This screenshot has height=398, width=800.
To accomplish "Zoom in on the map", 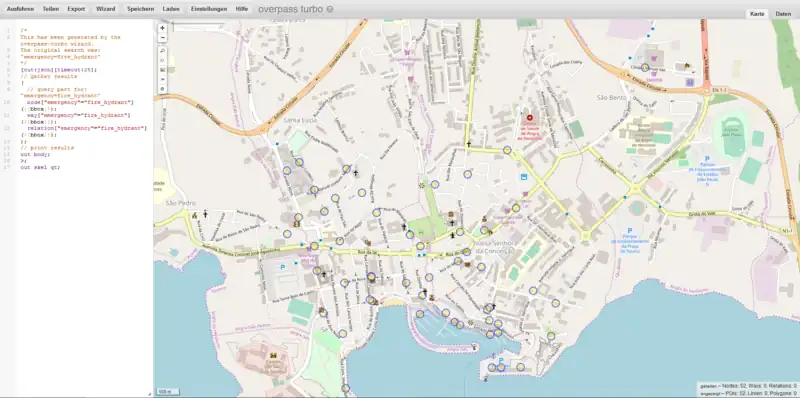I will click(x=163, y=29).
